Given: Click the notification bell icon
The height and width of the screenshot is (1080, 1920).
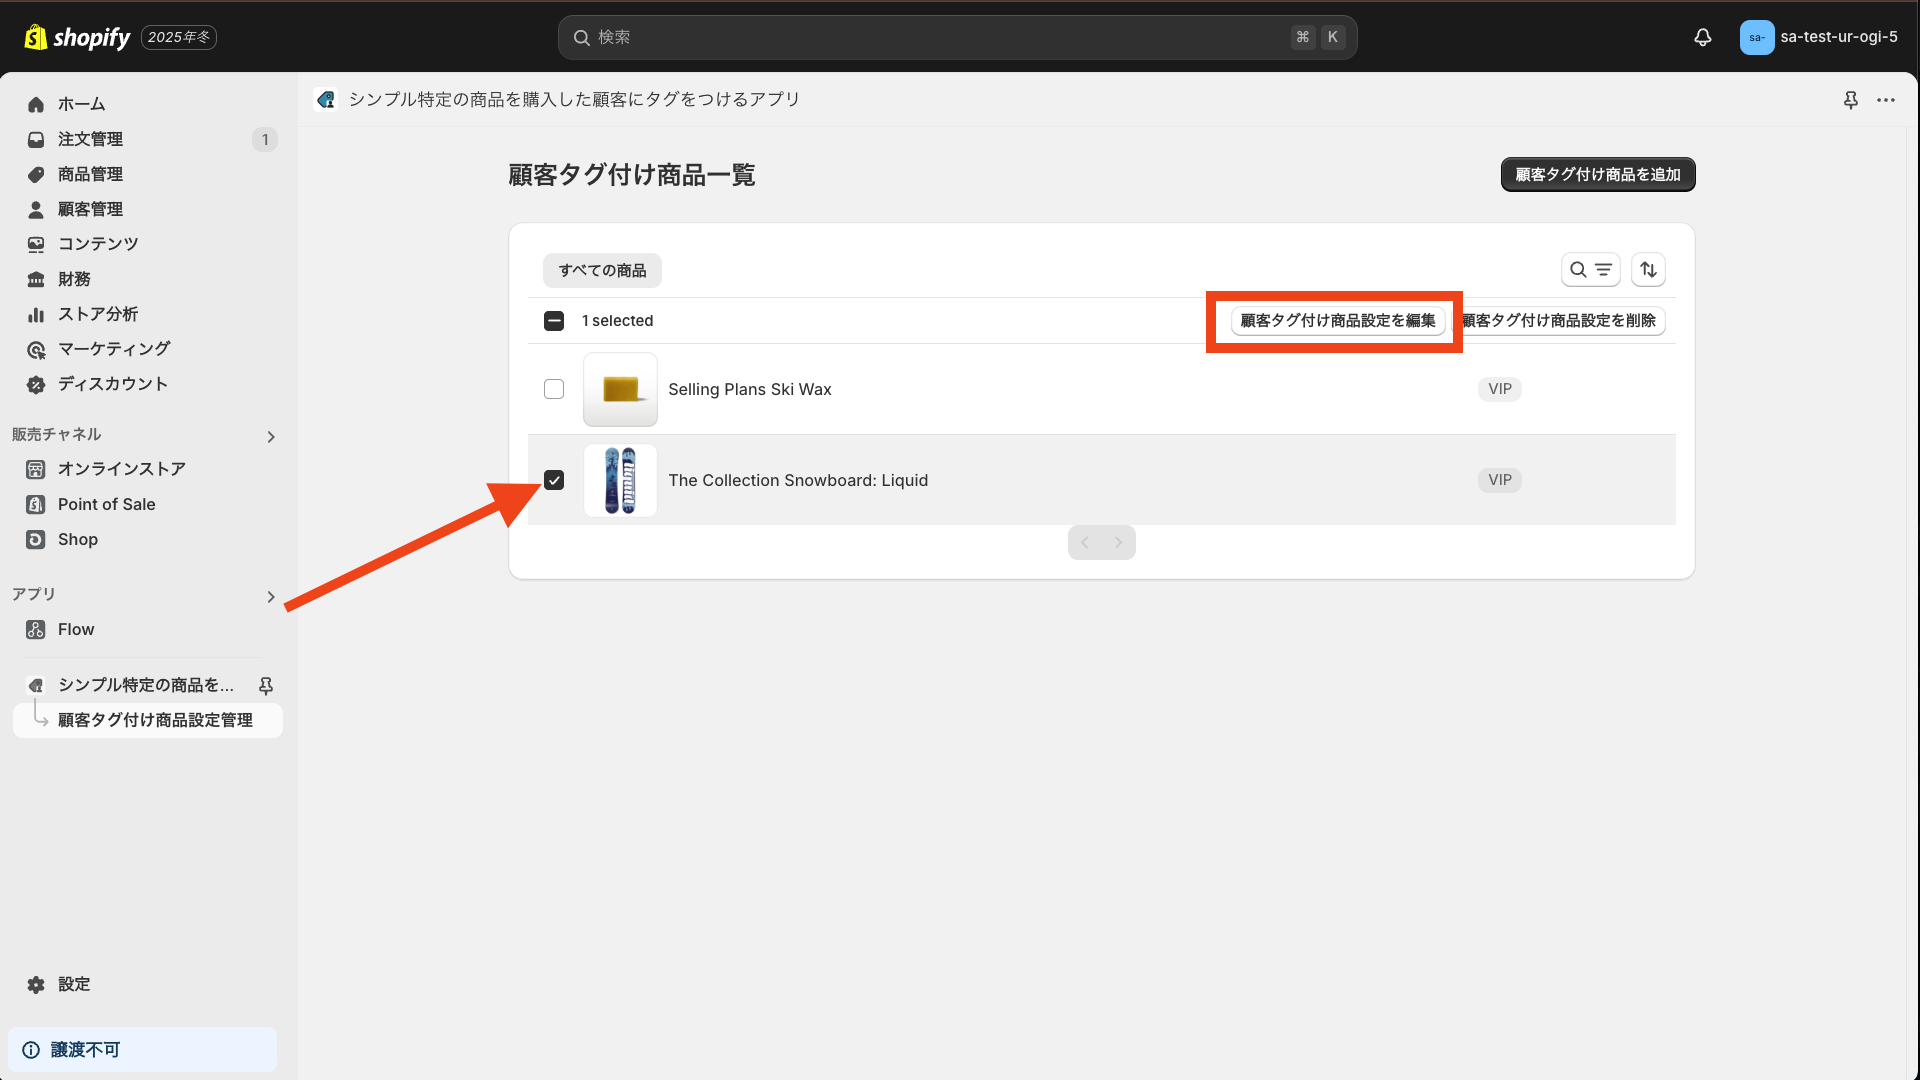Looking at the screenshot, I should pos(1703,37).
